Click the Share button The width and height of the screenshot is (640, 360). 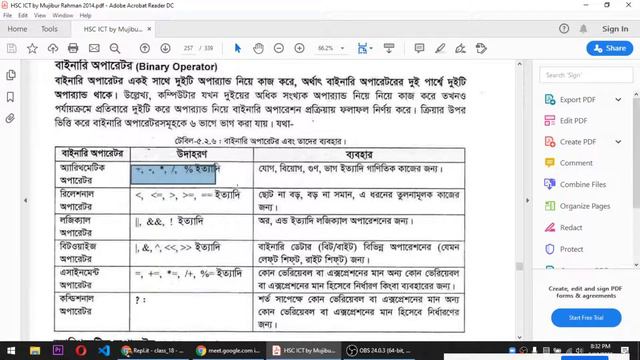pyautogui.click(x=610, y=48)
